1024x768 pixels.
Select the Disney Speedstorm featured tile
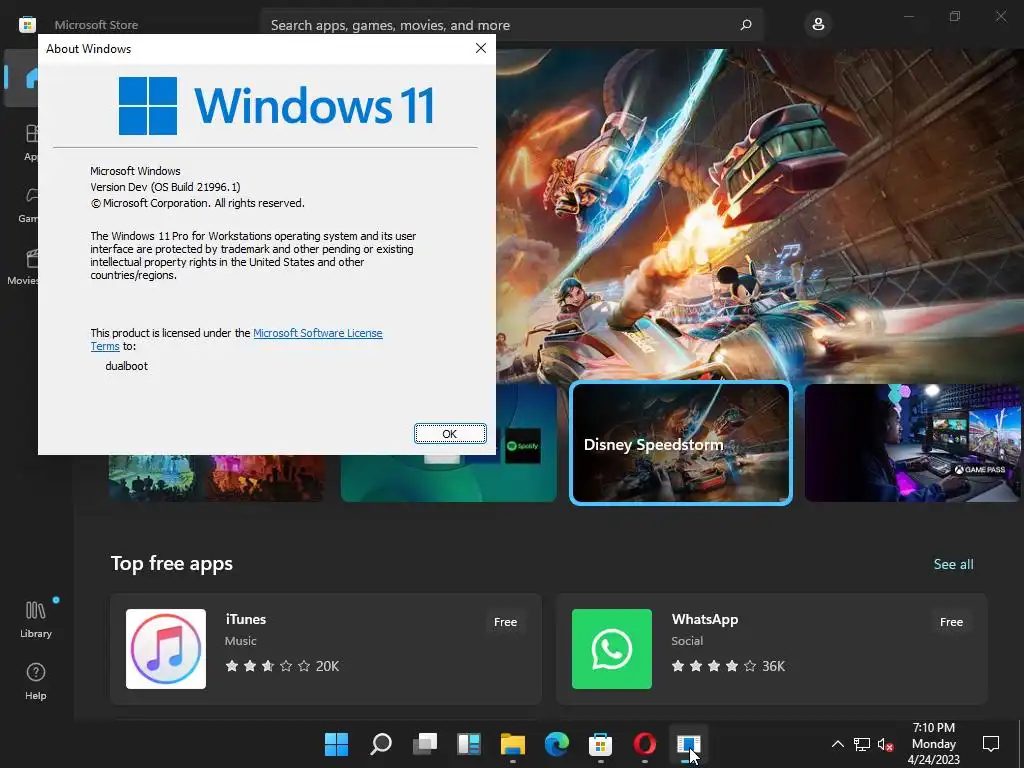click(680, 443)
